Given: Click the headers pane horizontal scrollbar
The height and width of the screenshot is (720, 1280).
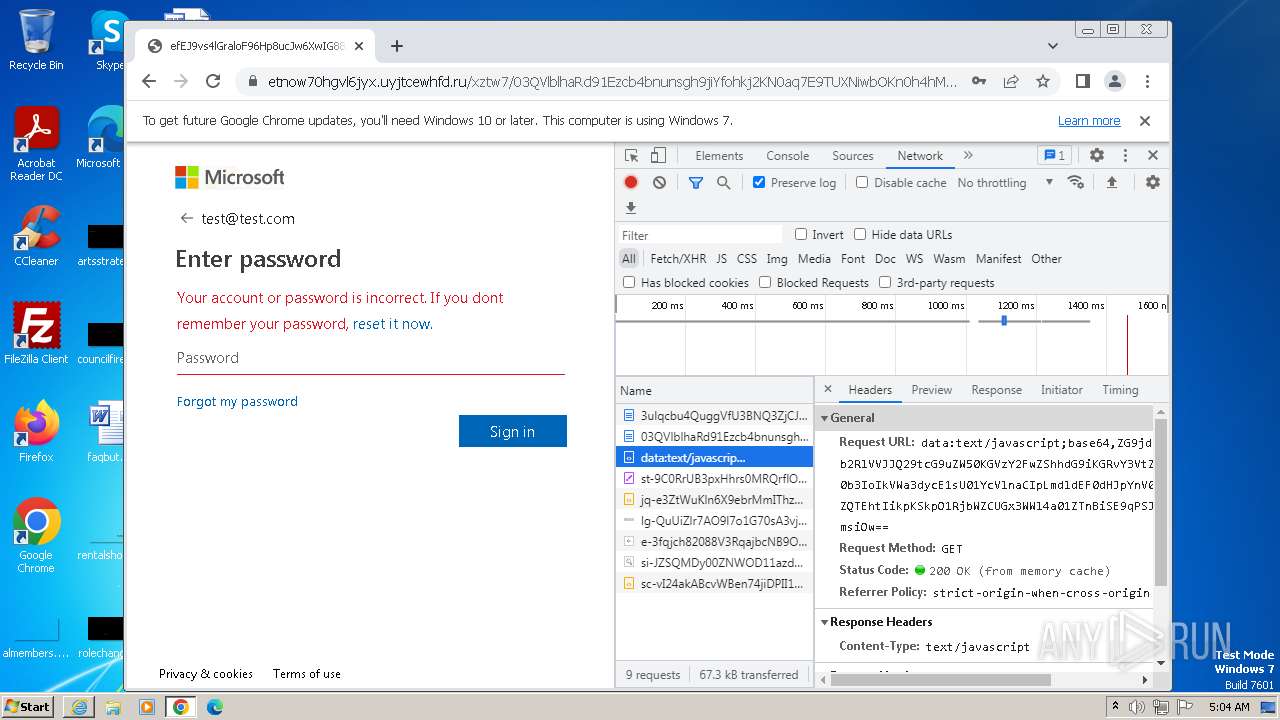Looking at the screenshot, I should click(x=940, y=680).
